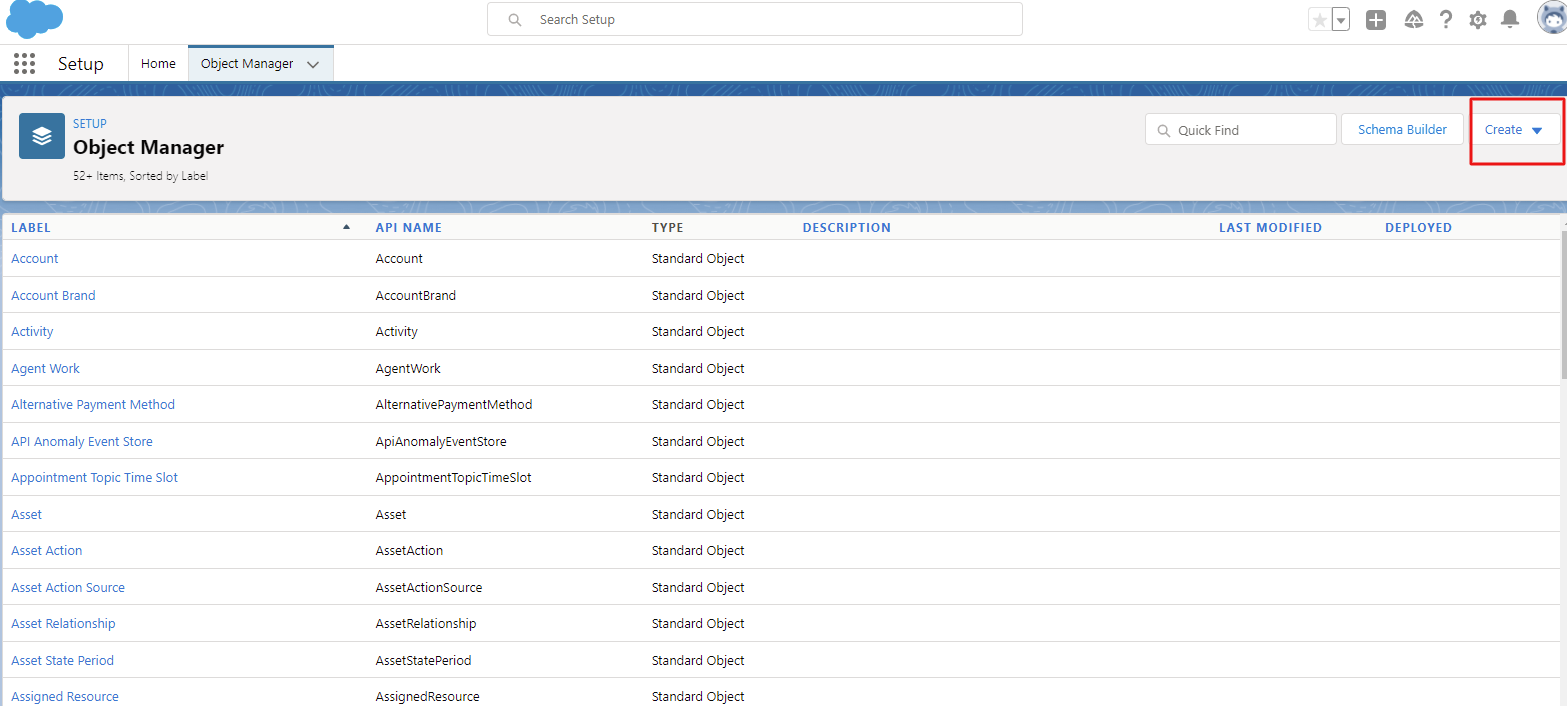Click the SETUP breadcrumb link

click(90, 124)
